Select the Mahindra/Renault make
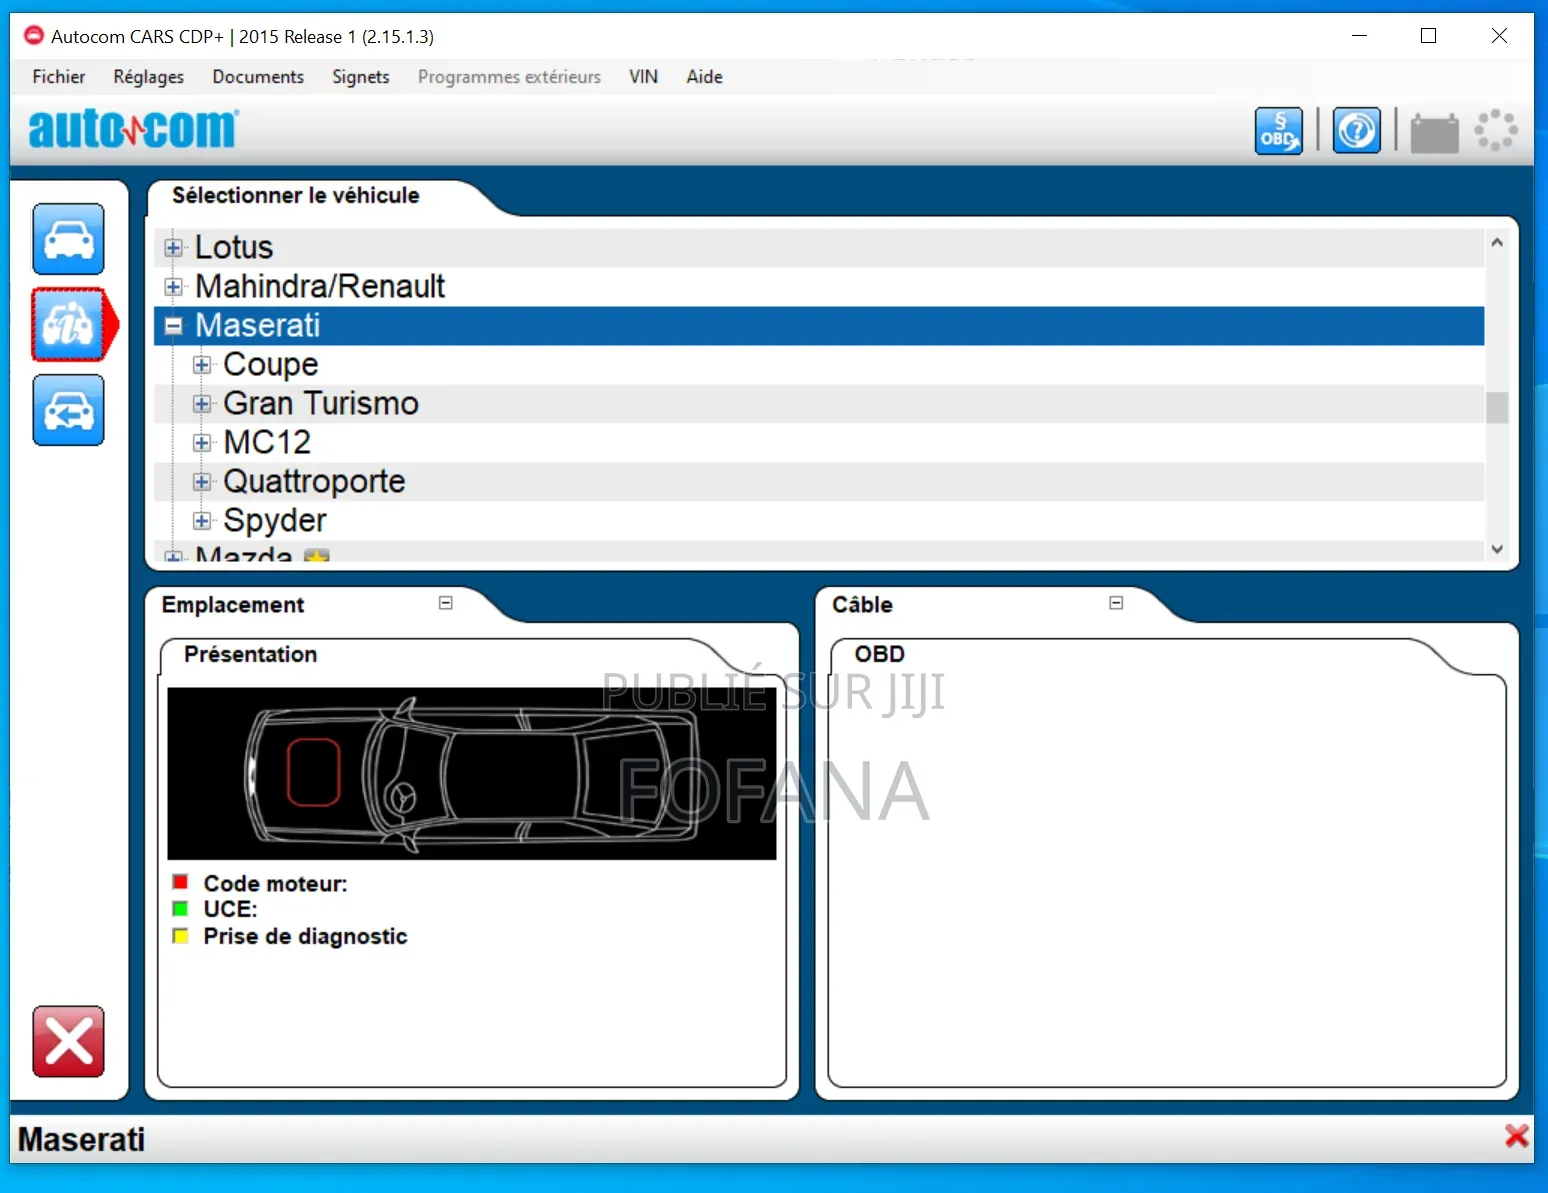This screenshot has width=1548, height=1193. tap(320, 286)
